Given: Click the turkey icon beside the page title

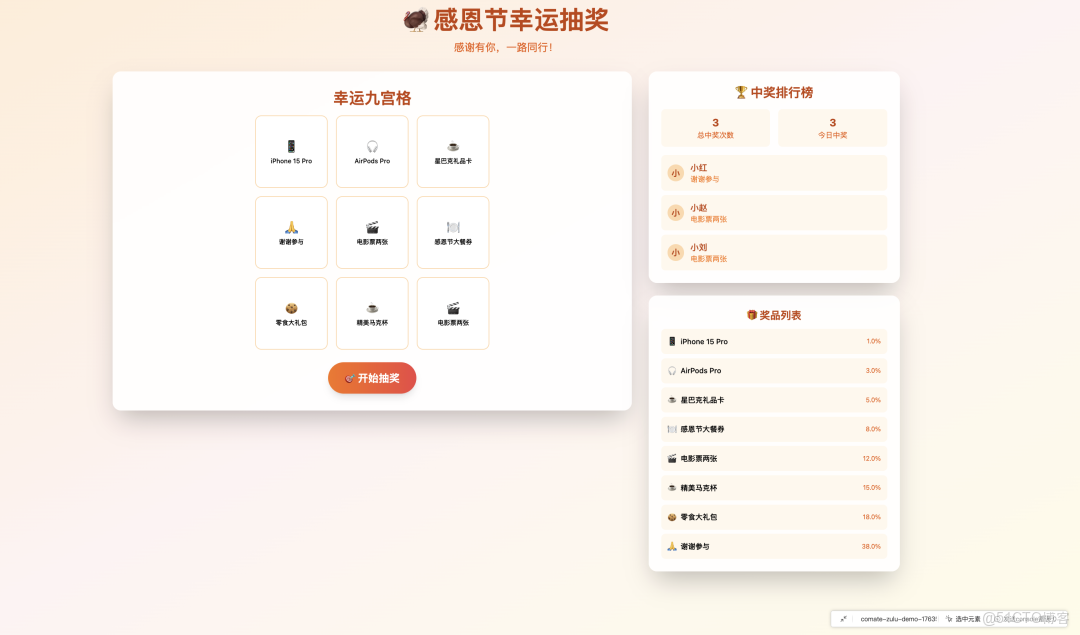Looking at the screenshot, I should tap(414, 19).
